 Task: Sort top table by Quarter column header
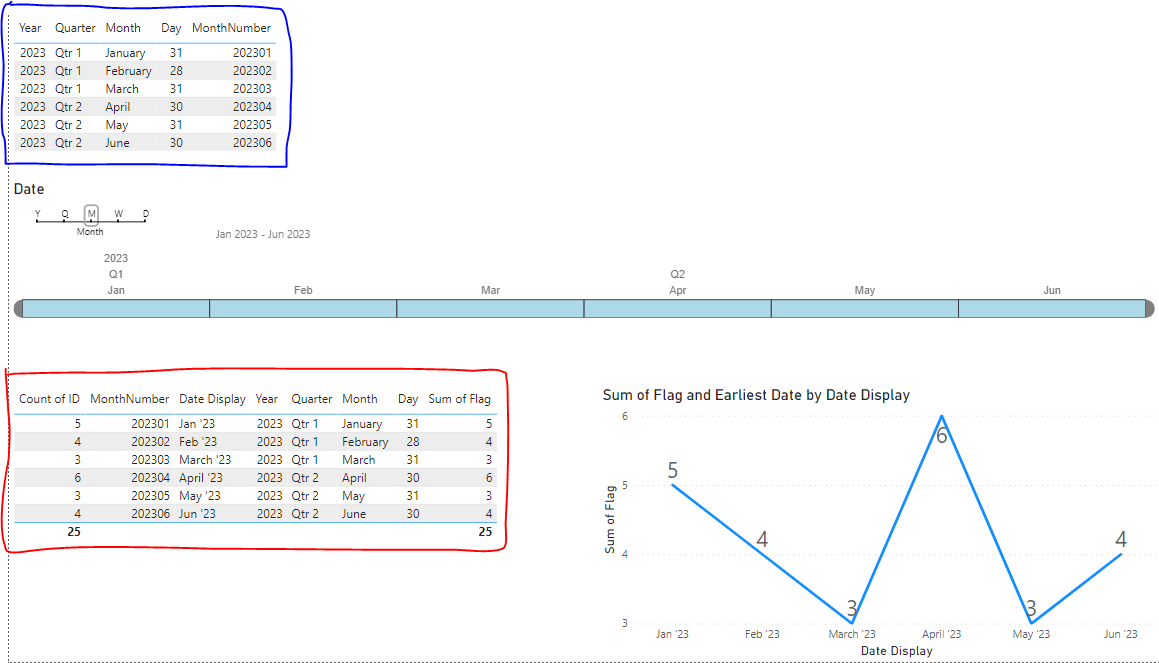(x=75, y=28)
